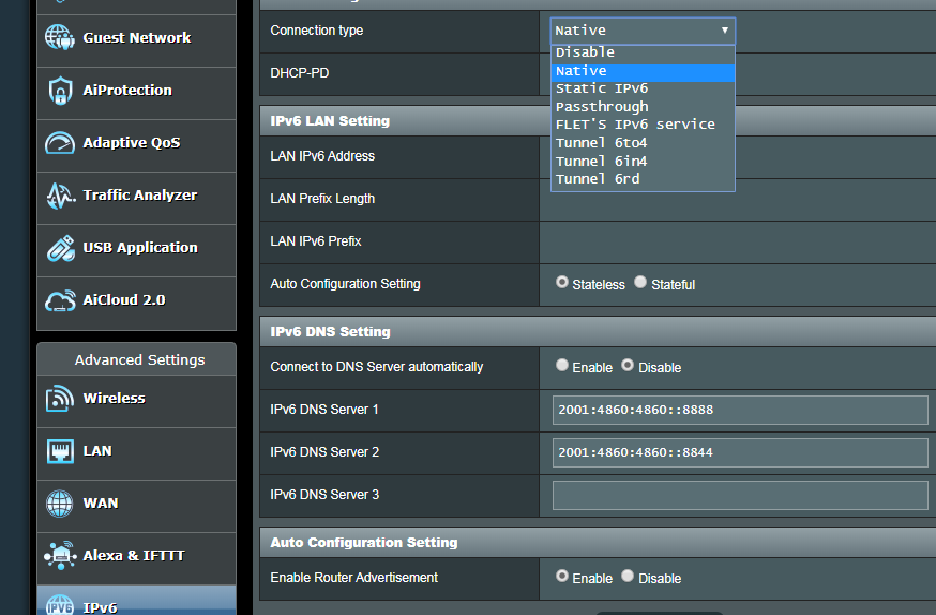Click the Enable Router Advertisement label
This screenshot has height=615, width=936.
click(x=354, y=578)
